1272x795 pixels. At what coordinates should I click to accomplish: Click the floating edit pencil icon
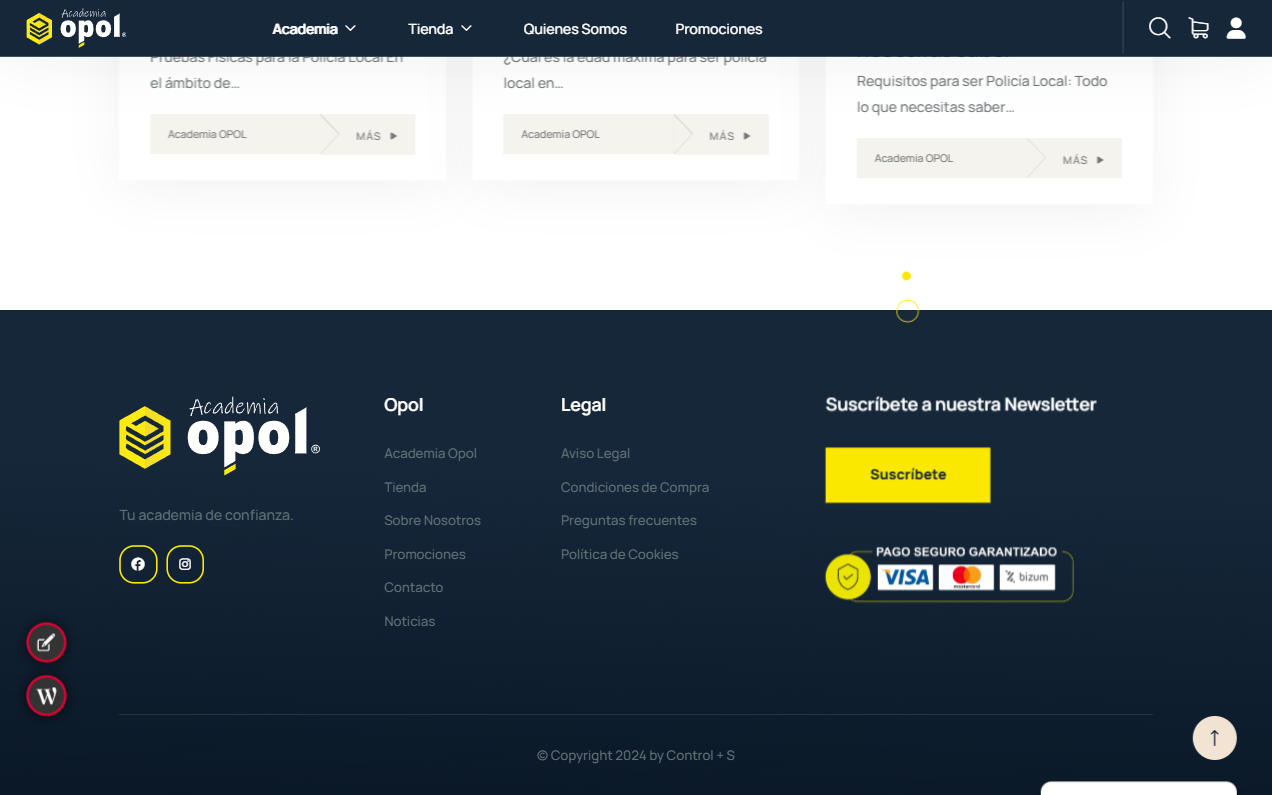click(46, 642)
